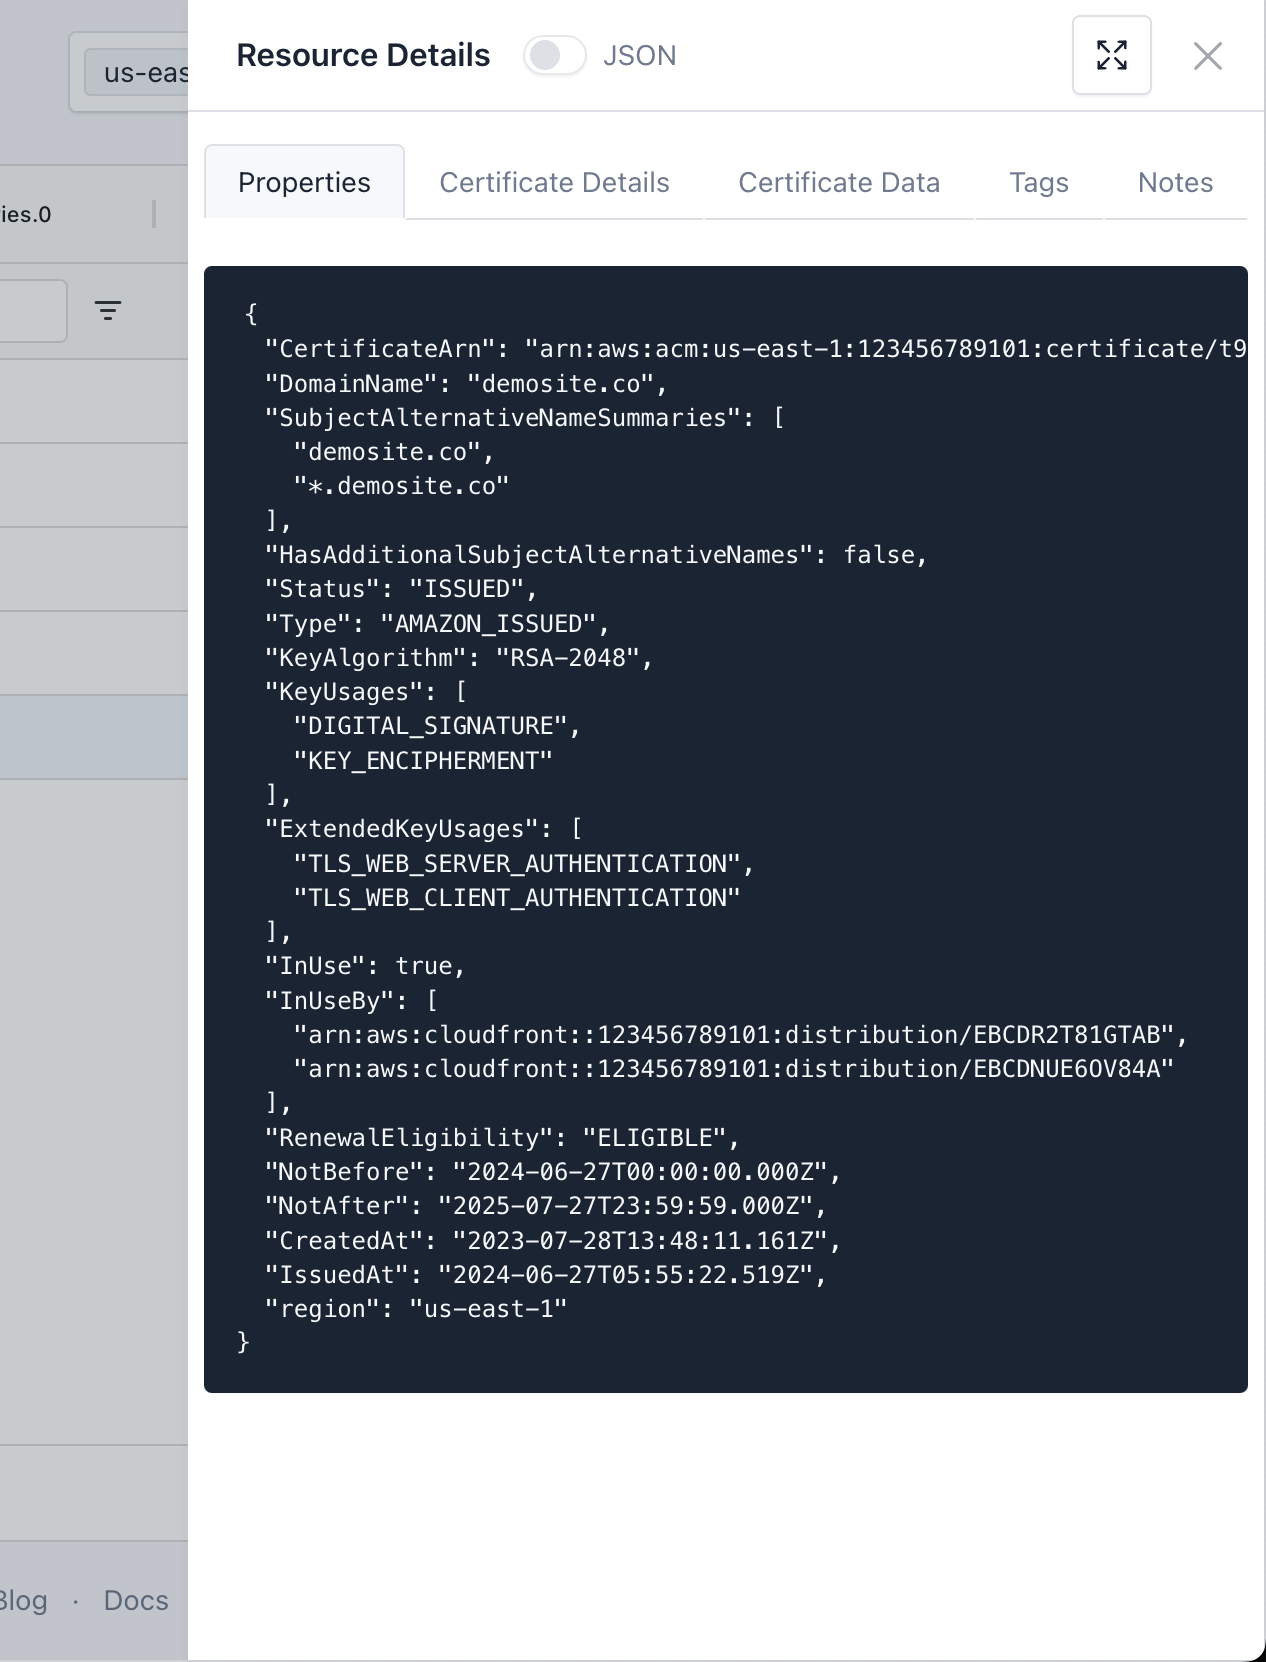Click the "Type": "AMAZON_ISSUED" line
This screenshot has width=1266, height=1662.
436,623
